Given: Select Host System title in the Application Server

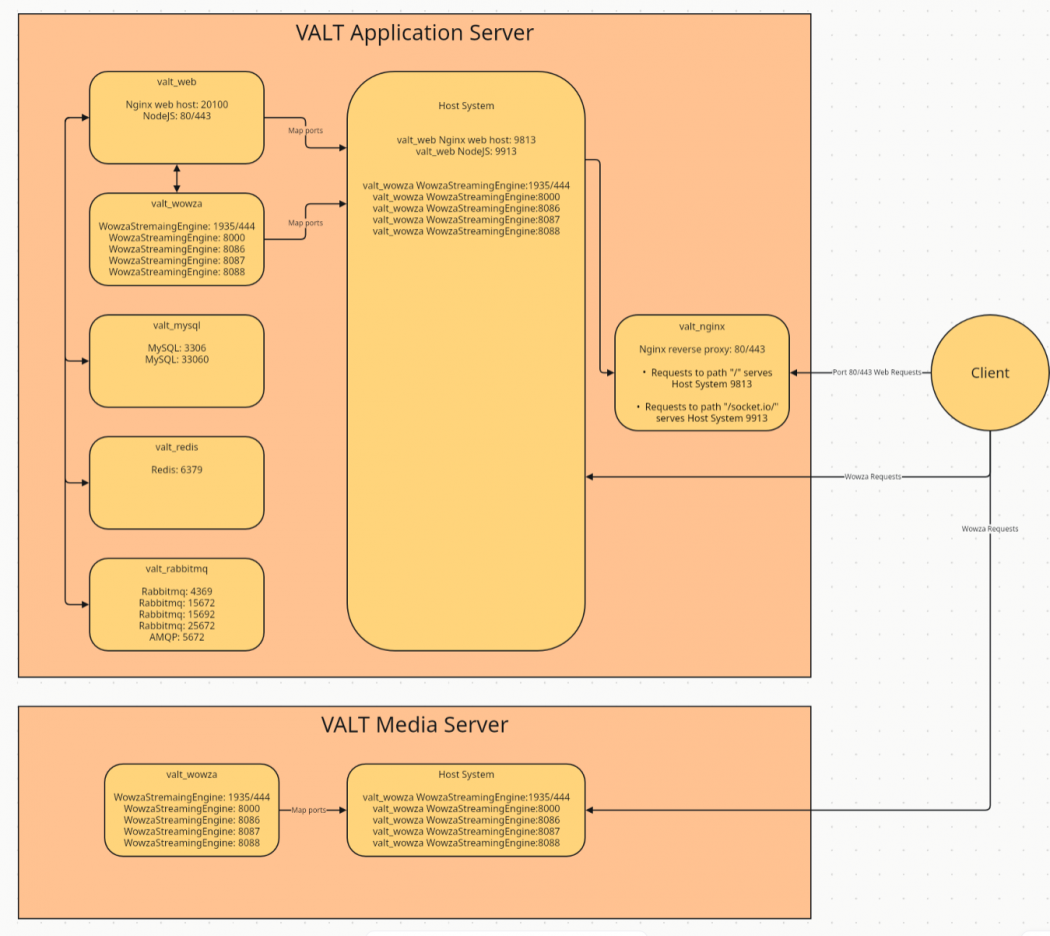Looking at the screenshot, I should [x=466, y=106].
